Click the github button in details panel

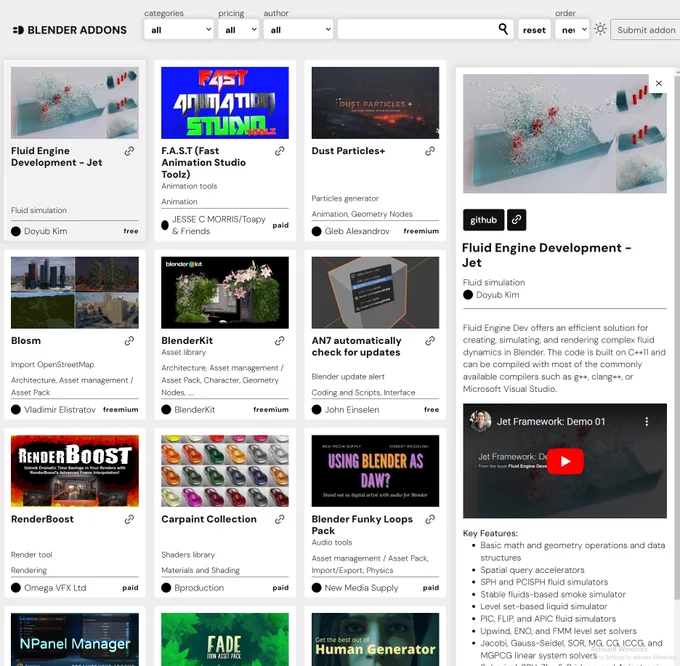pyautogui.click(x=483, y=220)
